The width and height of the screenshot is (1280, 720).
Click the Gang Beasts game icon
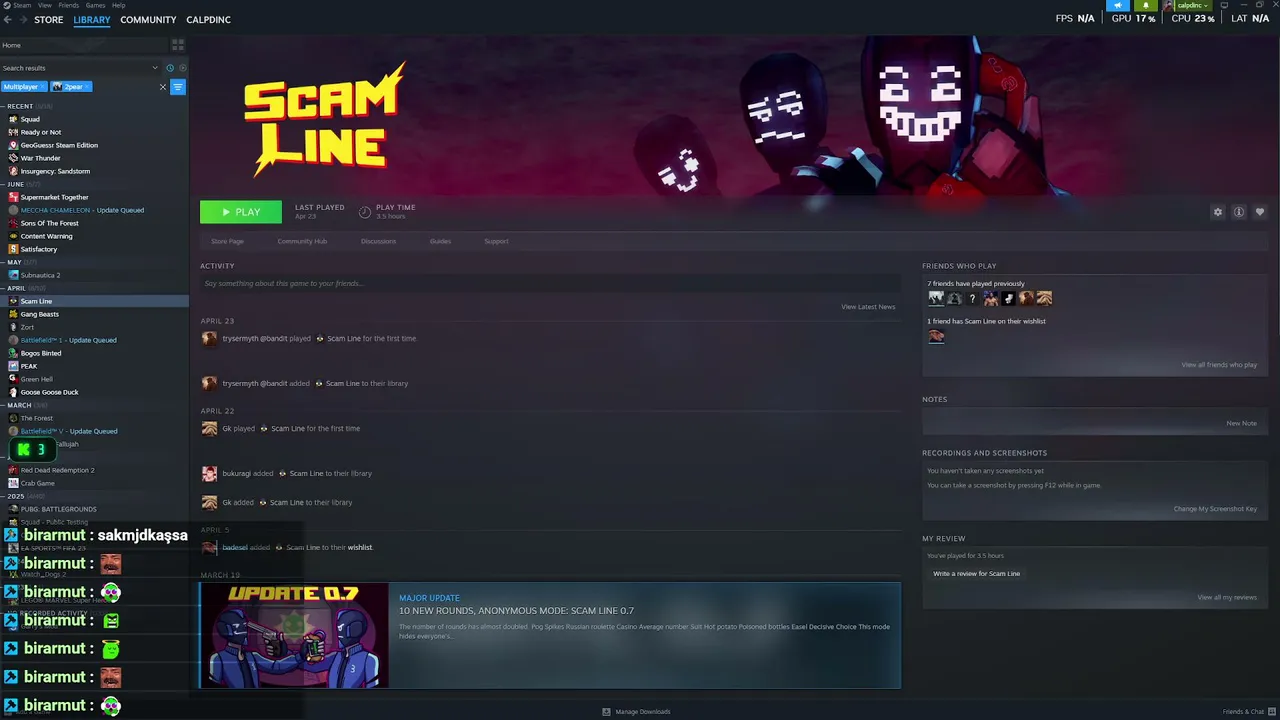(x=13, y=314)
